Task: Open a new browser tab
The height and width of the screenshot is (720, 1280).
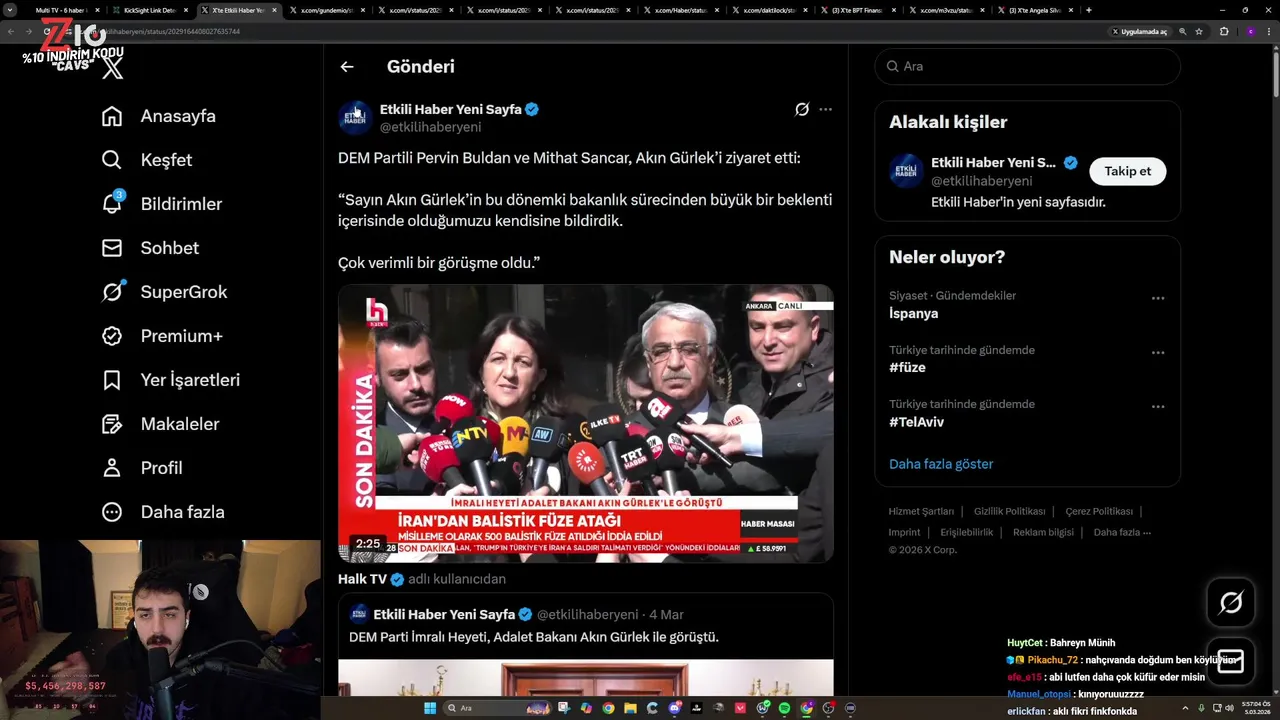Action: coord(1089,10)
